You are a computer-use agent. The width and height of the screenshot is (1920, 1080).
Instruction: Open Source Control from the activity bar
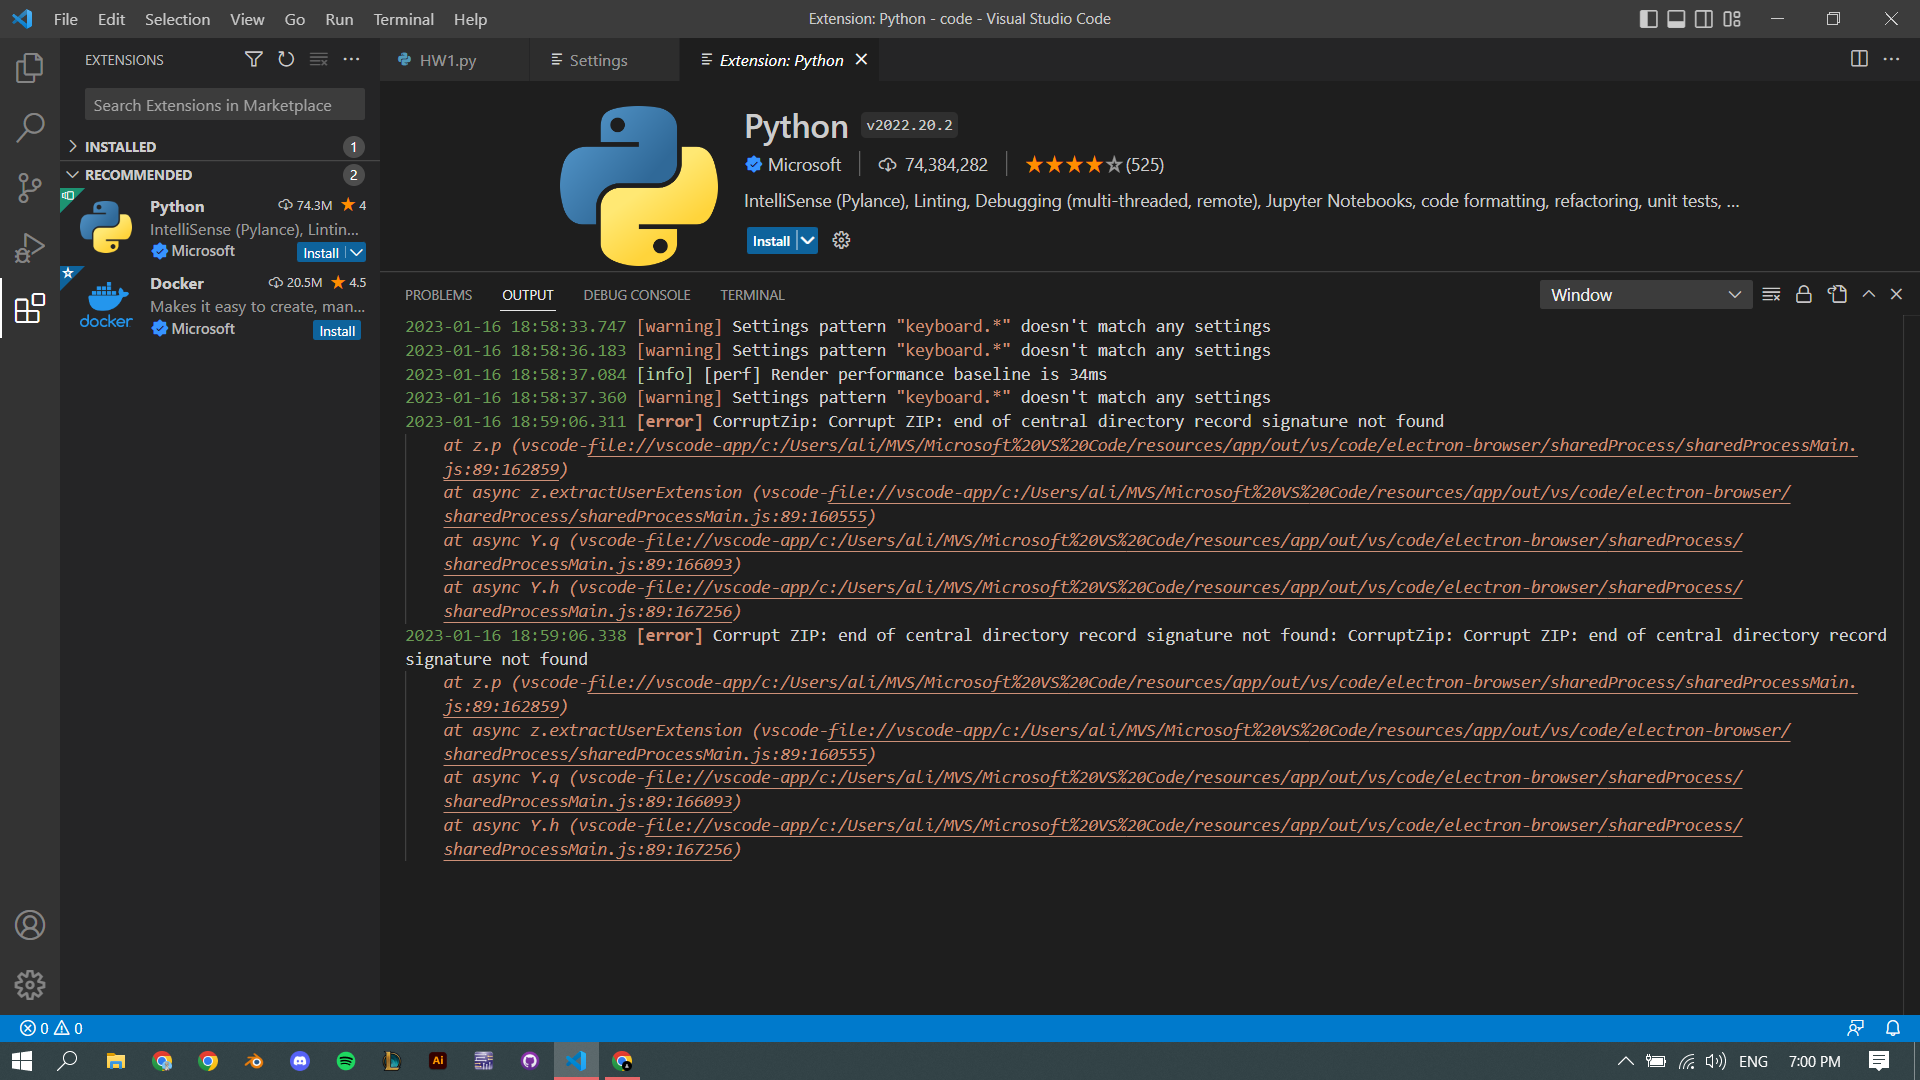[x=29, y=188]
